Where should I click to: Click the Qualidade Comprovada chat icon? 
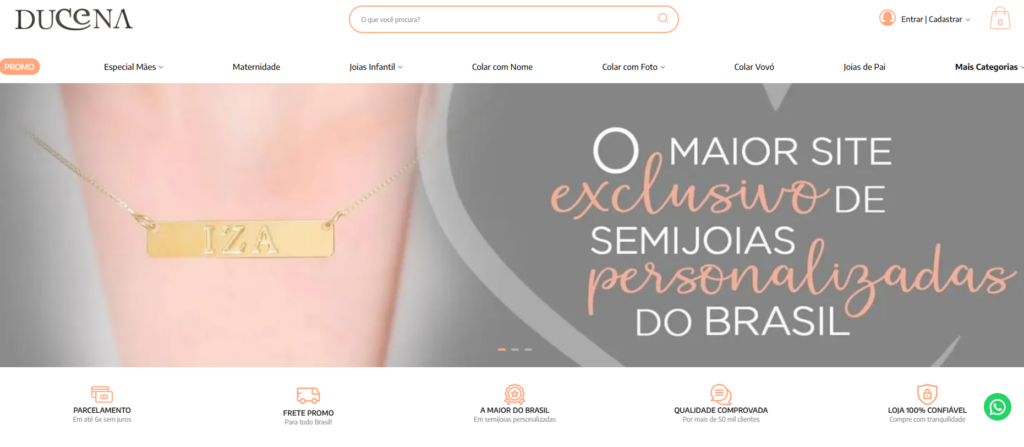click(x=721, y=394)
